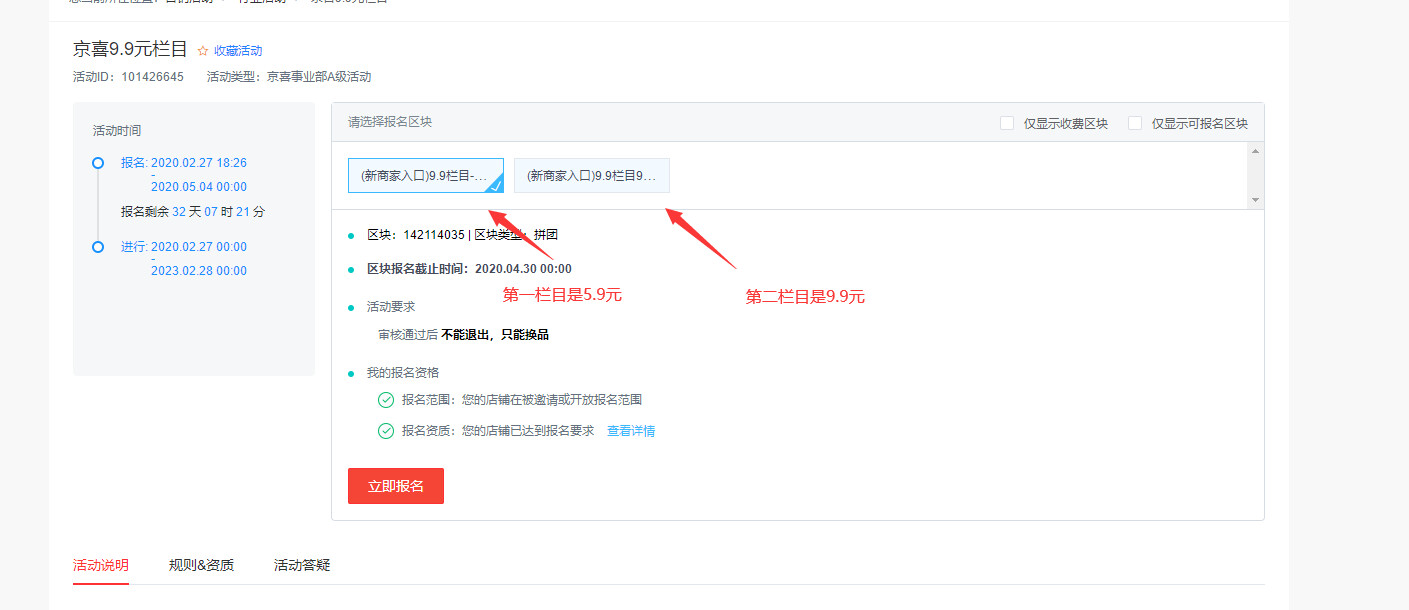Click the text 不能退出, 只能换品
Image resolution: width=1409 pixels, height=610 pixels.
point(495,335)
